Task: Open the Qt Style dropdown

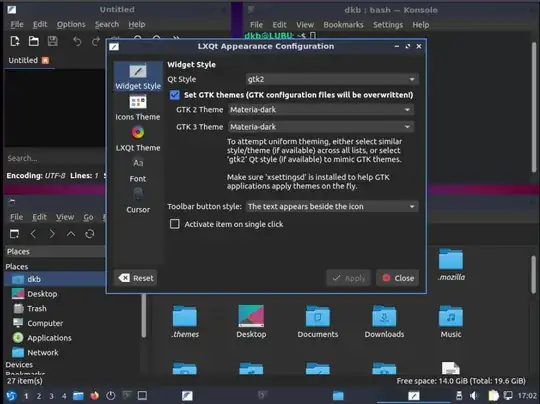Action: point(332,79)
